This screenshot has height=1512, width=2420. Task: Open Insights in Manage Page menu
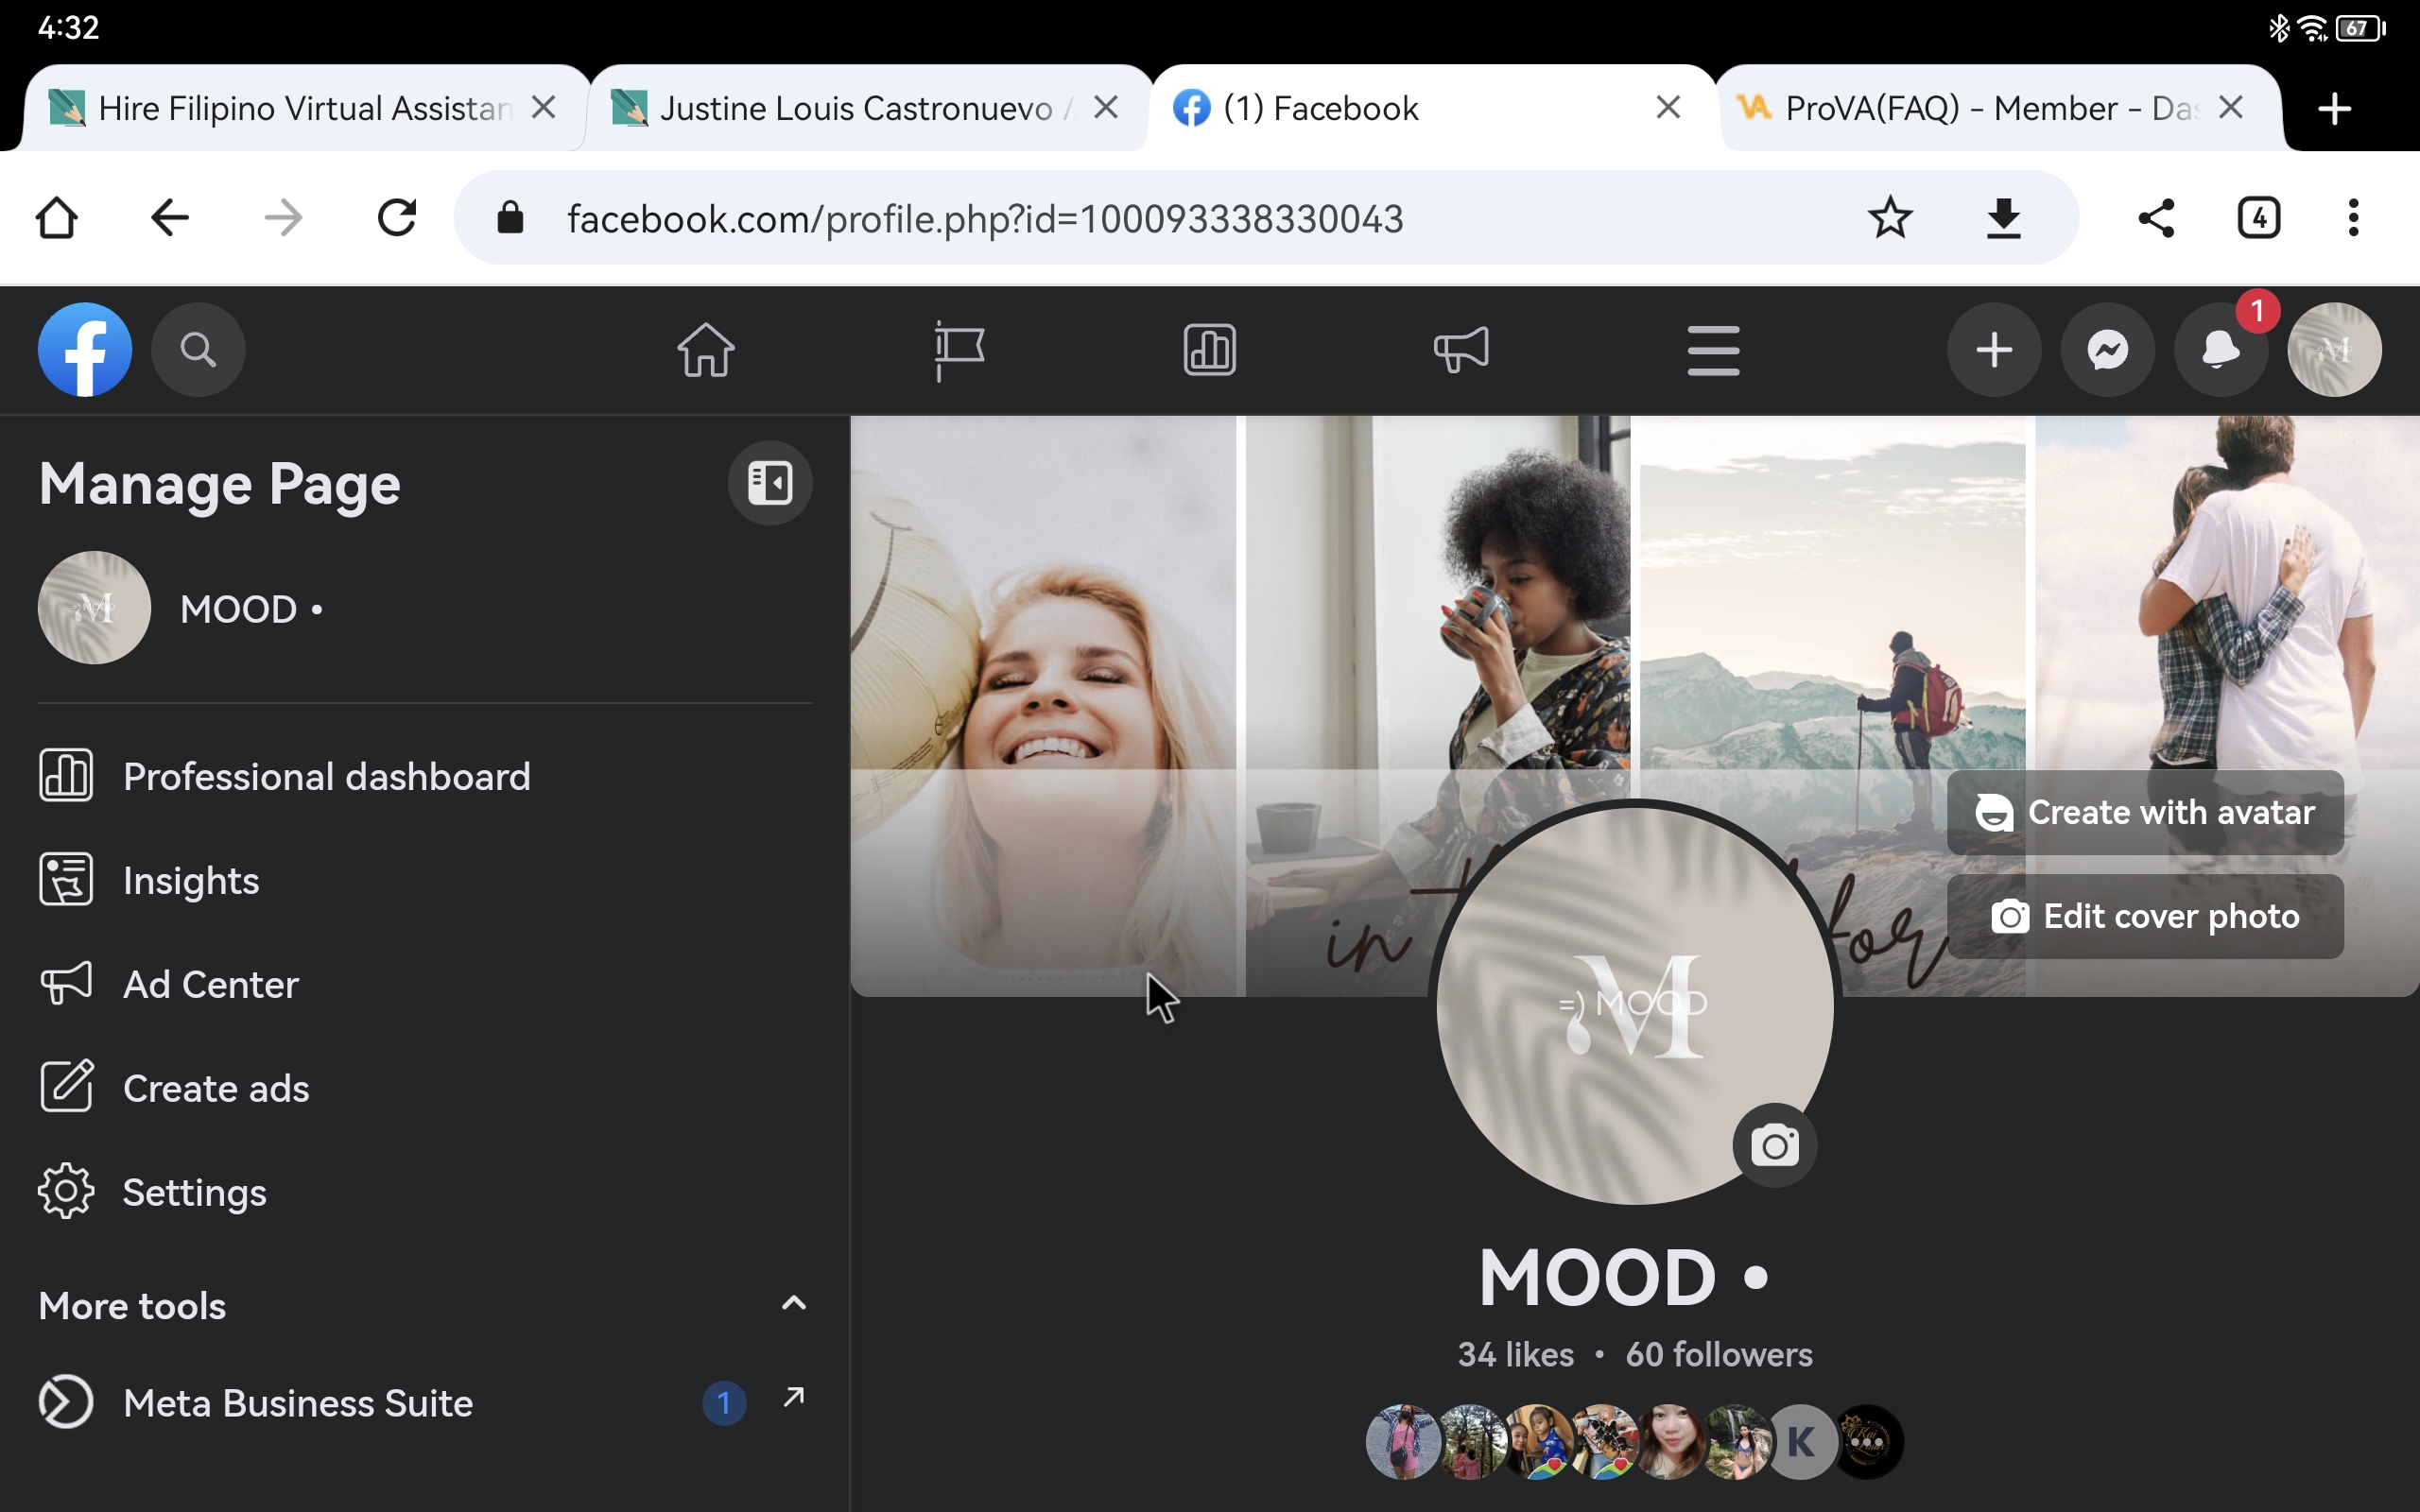coord(190,881)
